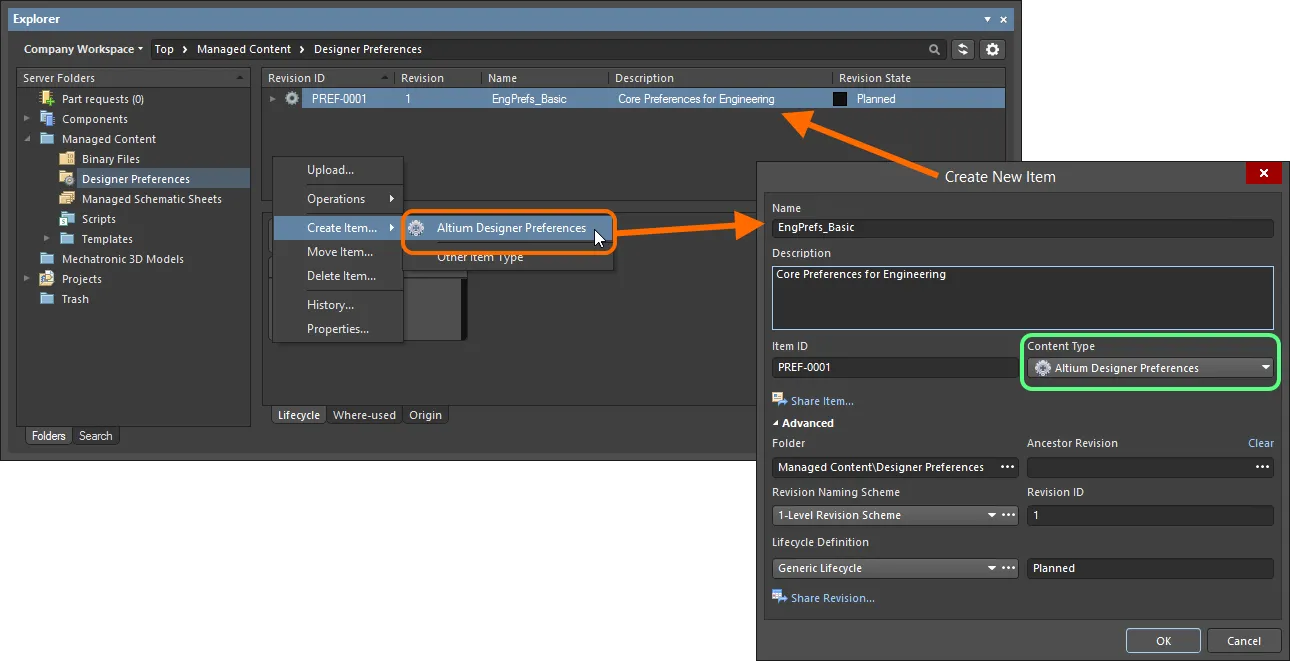Click the Binary Files folder icon
Image resolution: width=1290 pixels, height=661 pixels.
pyautogui.click(x=67, y=158)
